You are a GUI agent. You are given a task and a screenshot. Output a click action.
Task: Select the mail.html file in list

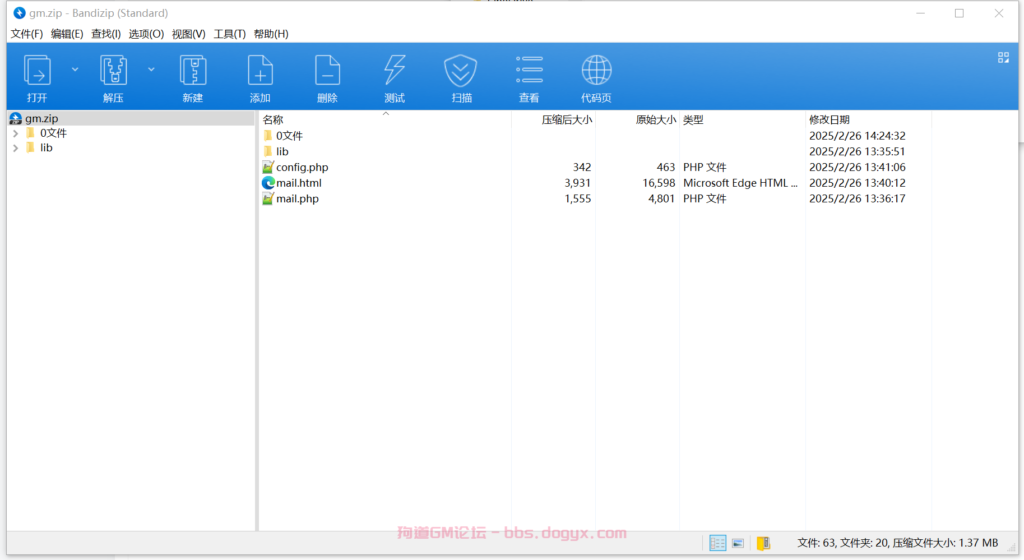tap(298, 183)
